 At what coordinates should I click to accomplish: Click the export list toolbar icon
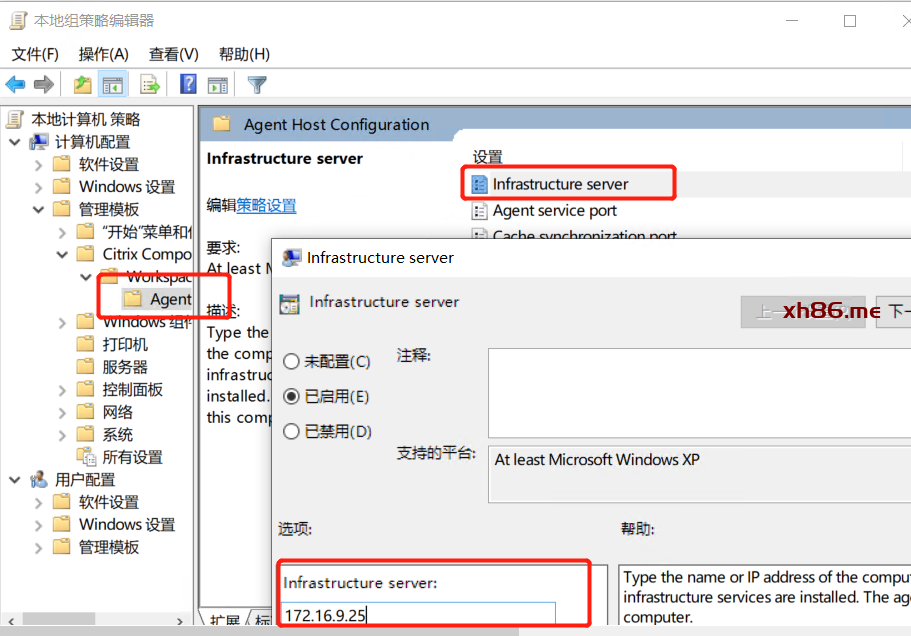pos(150,85)
